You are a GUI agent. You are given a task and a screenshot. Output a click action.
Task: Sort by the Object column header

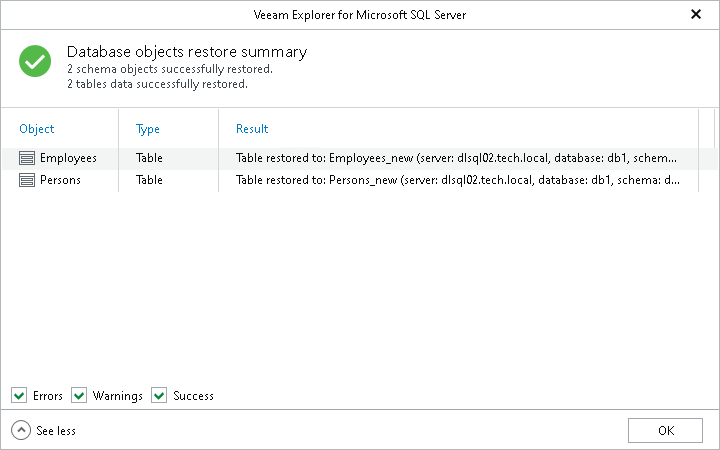[37, 129]
